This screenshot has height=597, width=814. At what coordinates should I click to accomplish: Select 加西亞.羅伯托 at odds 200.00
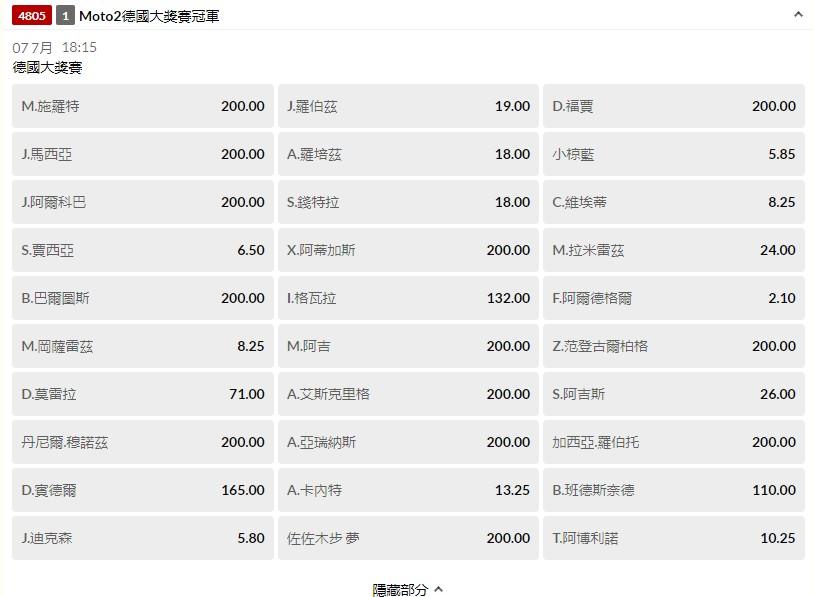point(674,442)
